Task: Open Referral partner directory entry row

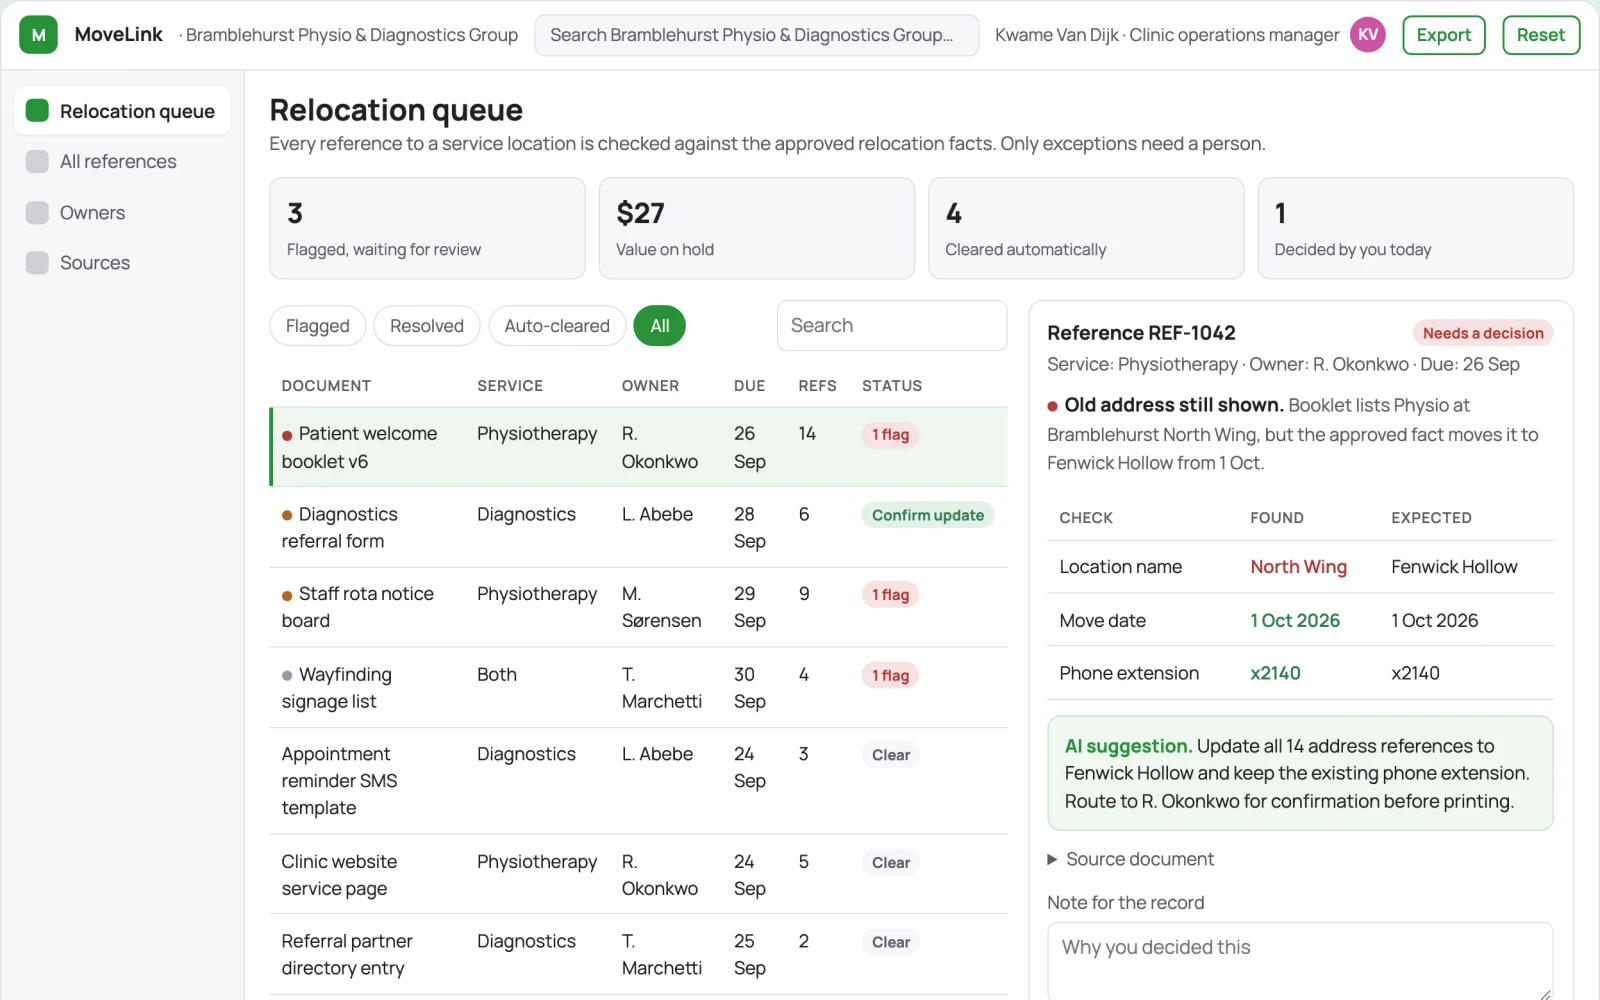Action: click(639, 954)
